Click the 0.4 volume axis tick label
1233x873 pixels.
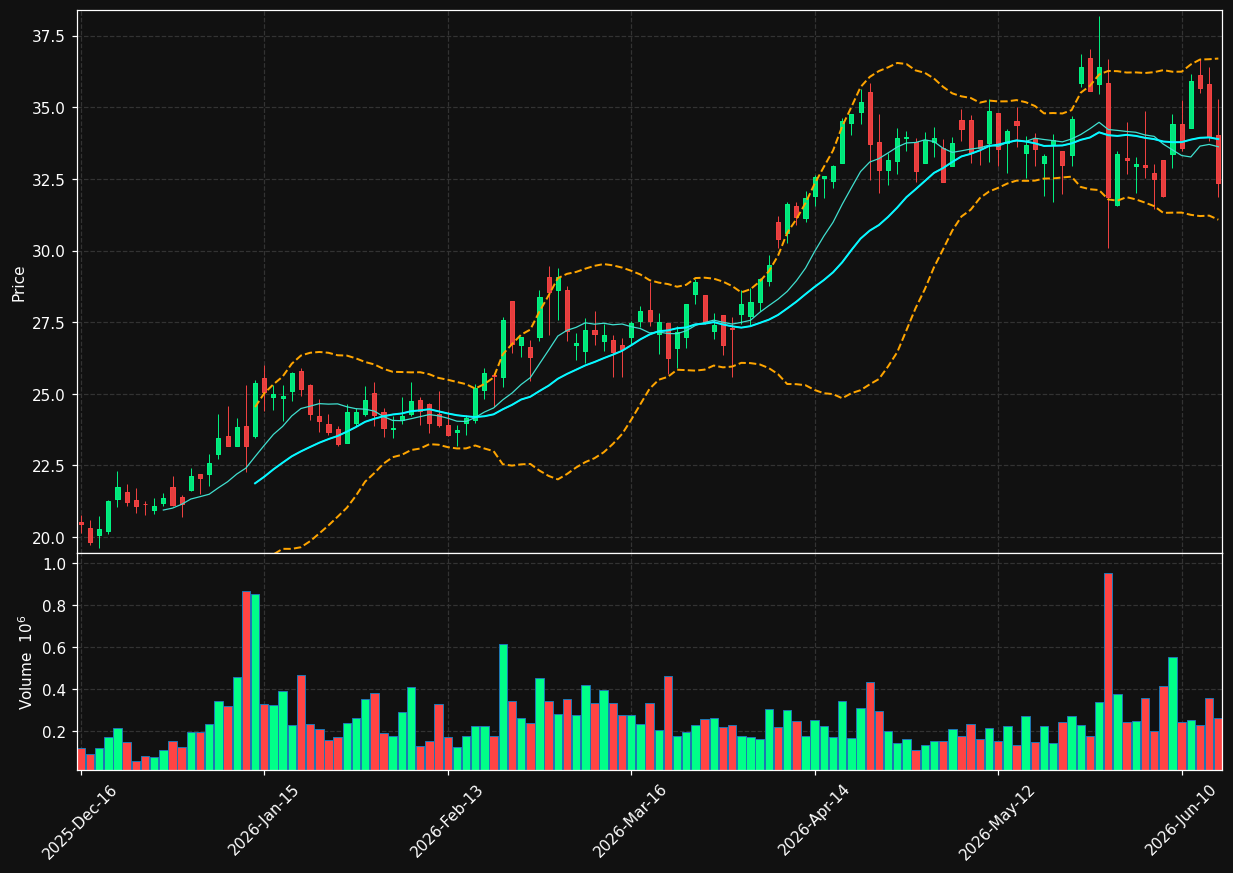click(x=54, y=690)
